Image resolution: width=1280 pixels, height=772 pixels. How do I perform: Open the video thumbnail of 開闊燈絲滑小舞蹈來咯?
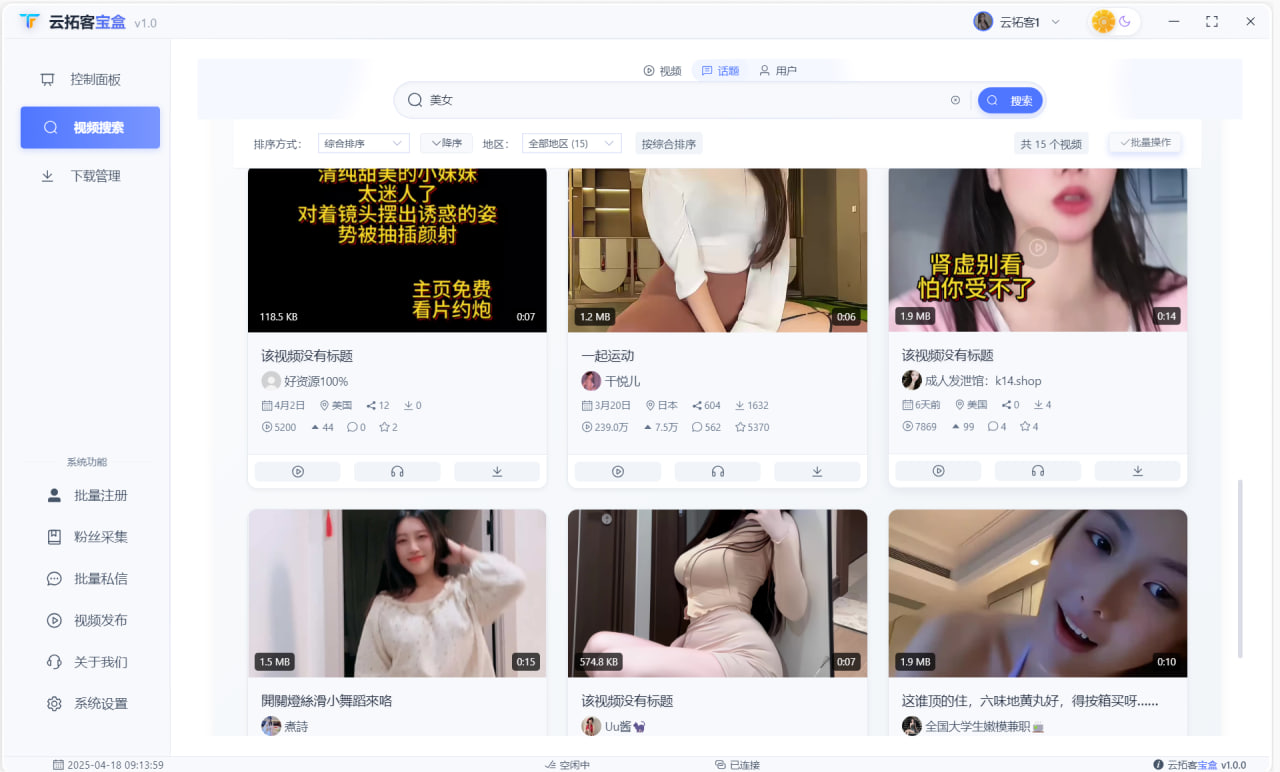coord(397,593)
